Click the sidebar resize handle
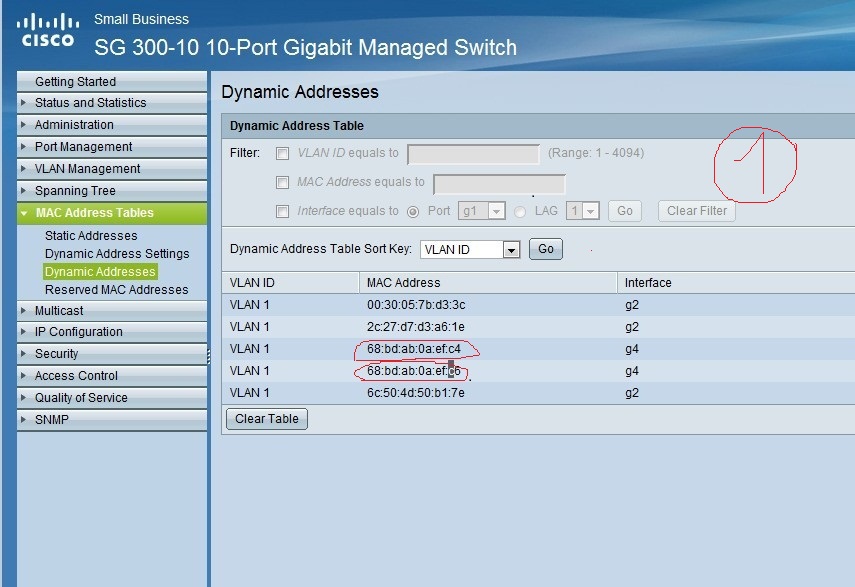The width and height of the screenshot is (855, 587). click(209, 356)
